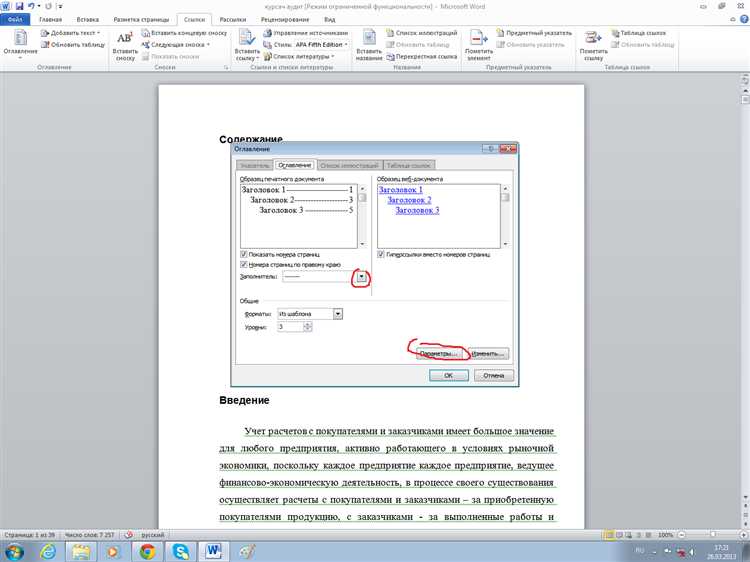Open Список литературы dropdown

(298, 56)
